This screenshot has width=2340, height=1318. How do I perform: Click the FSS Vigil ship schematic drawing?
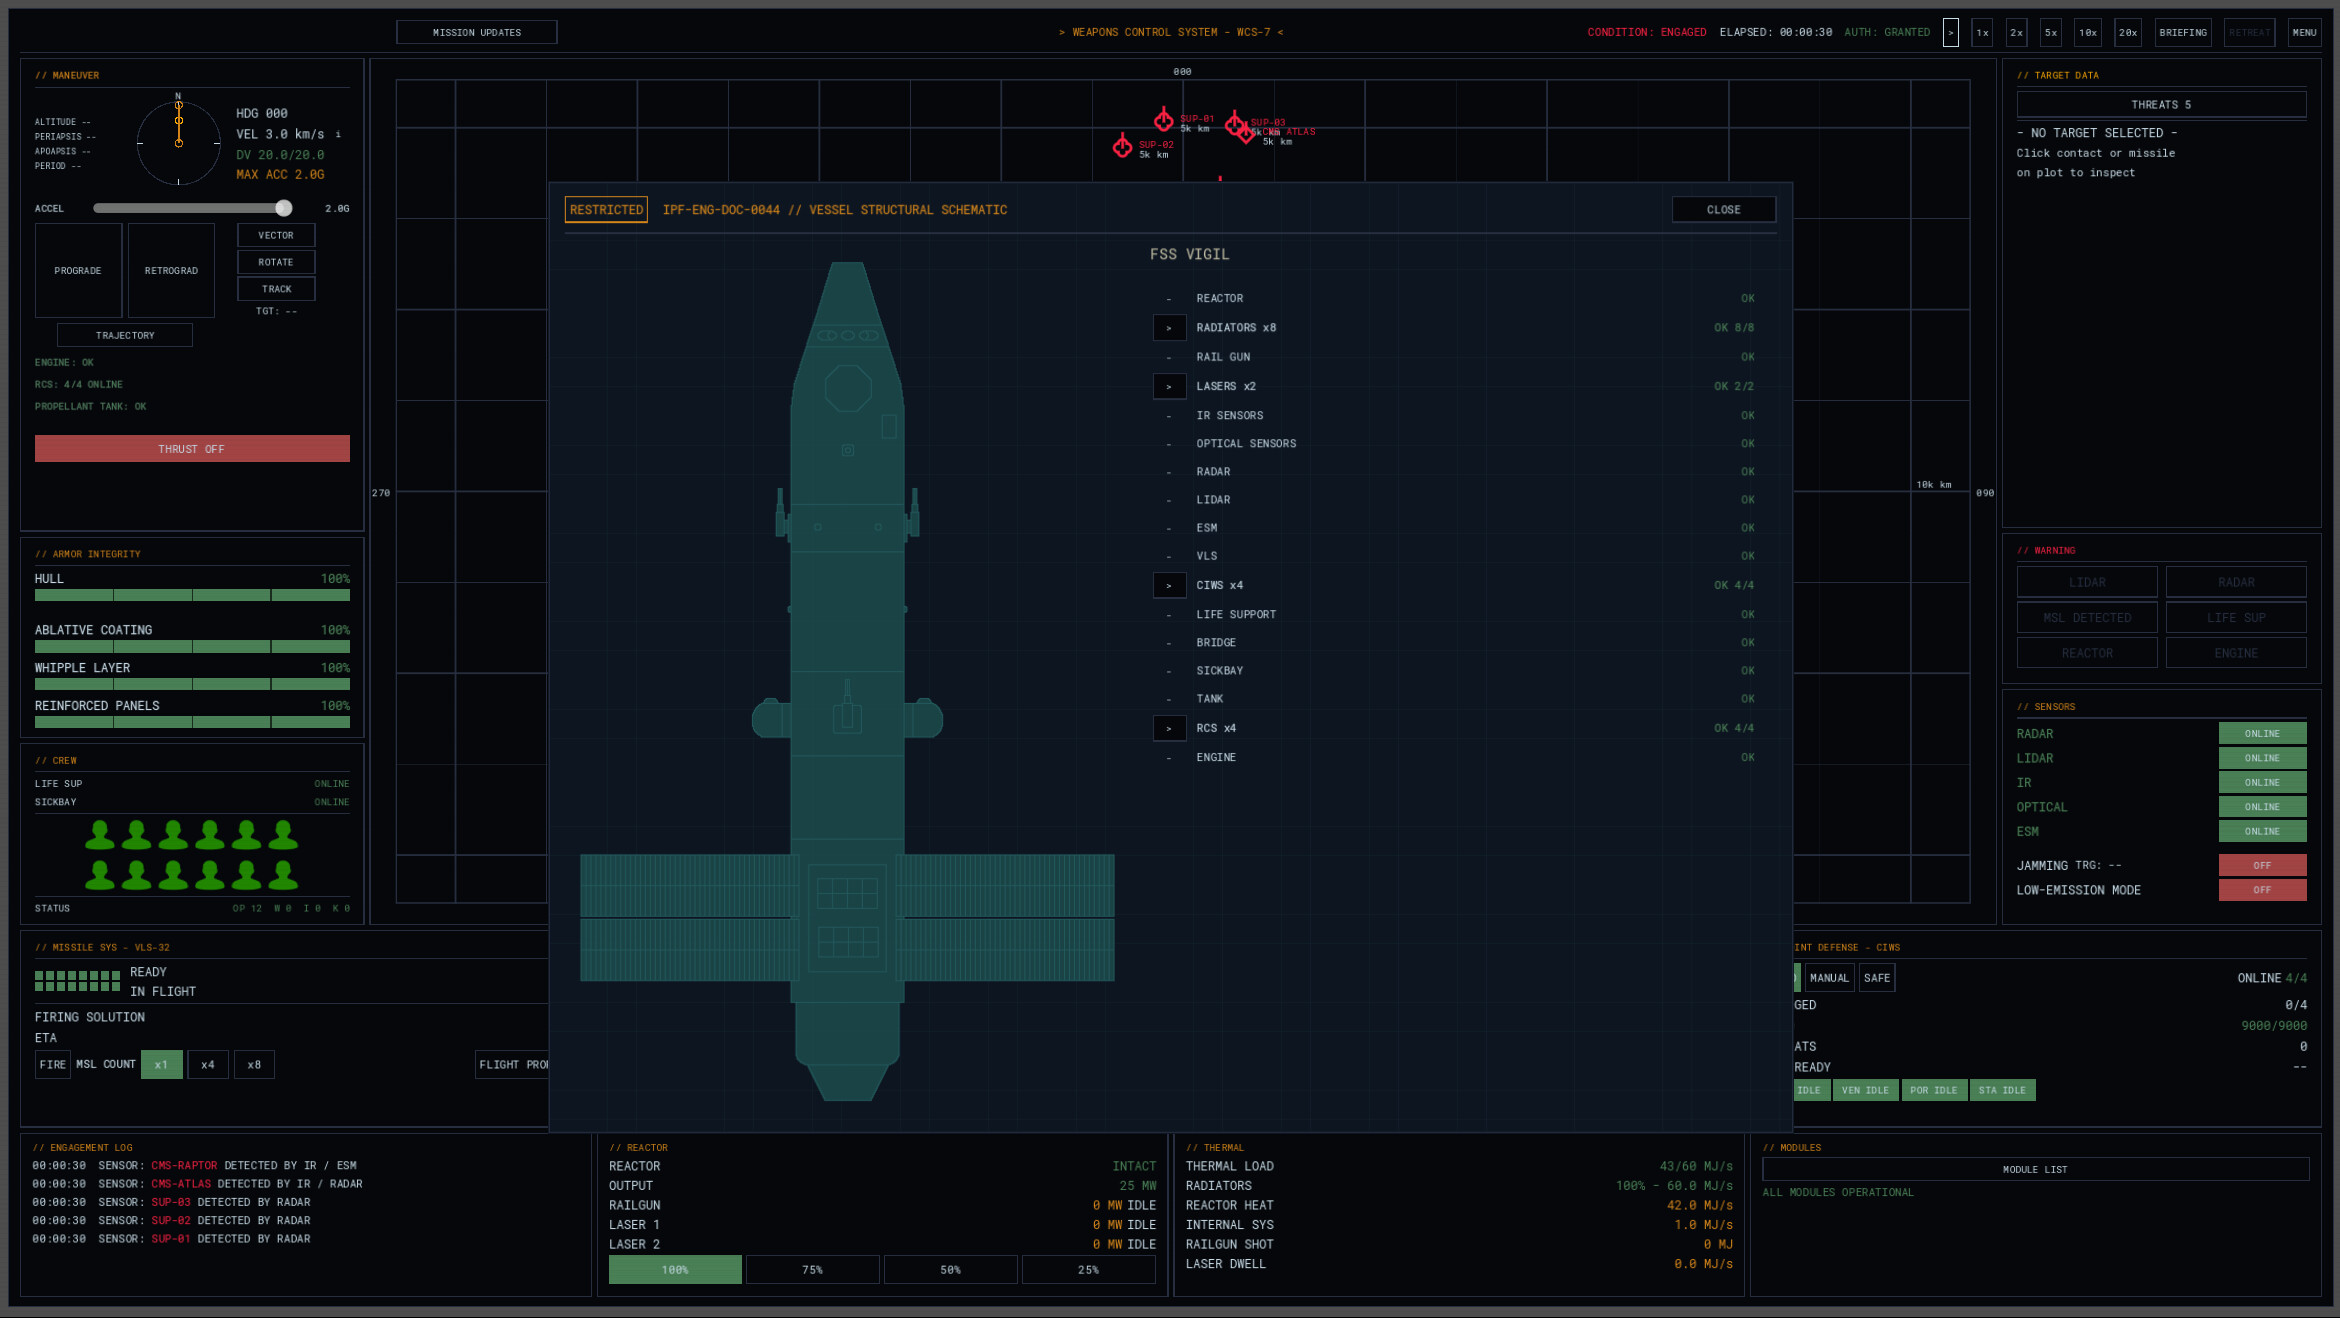coord(847,680)
